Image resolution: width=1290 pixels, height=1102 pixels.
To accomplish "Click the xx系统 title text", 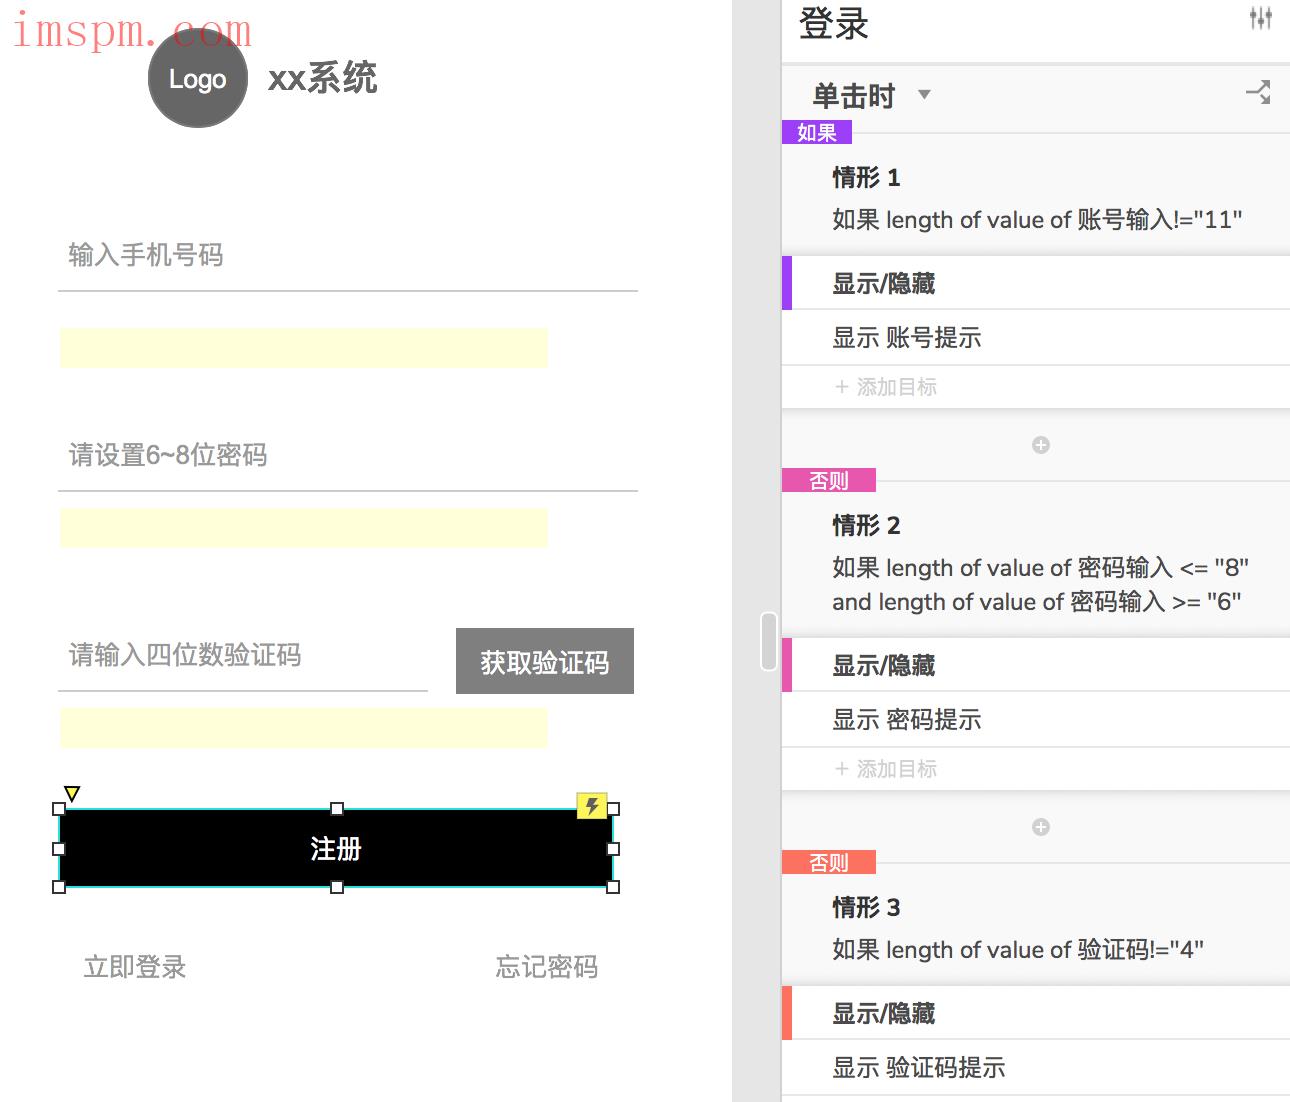I will coord(323,78).
